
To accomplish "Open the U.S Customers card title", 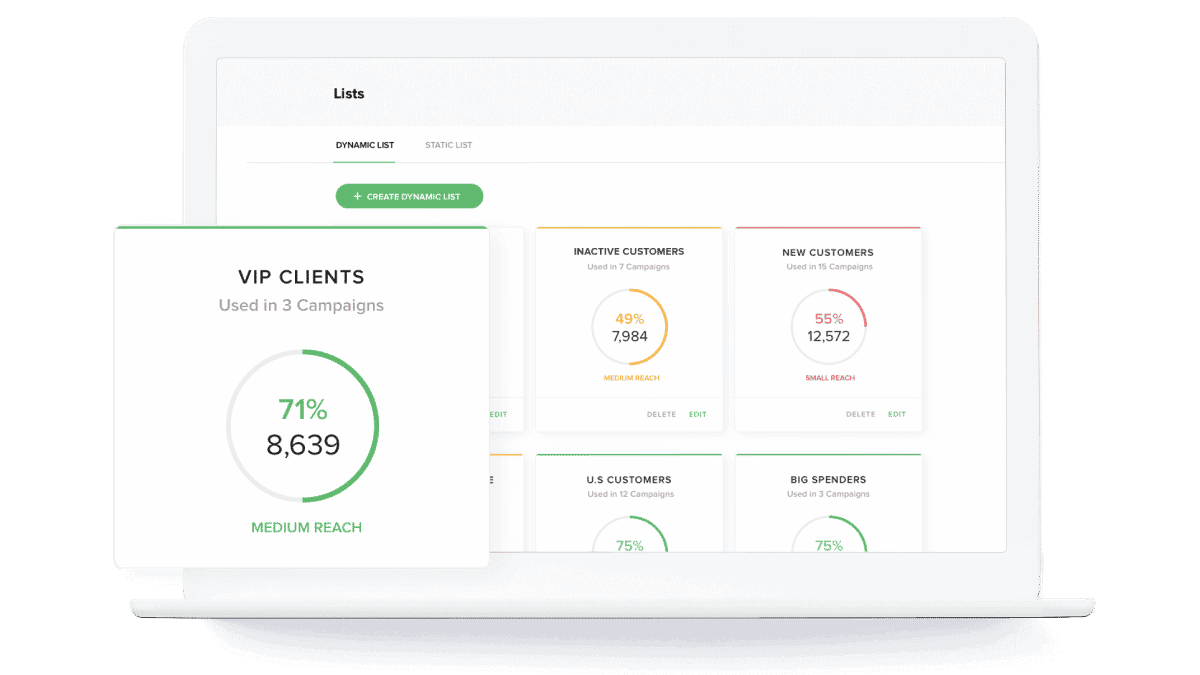I will click(x=629, y=480).
